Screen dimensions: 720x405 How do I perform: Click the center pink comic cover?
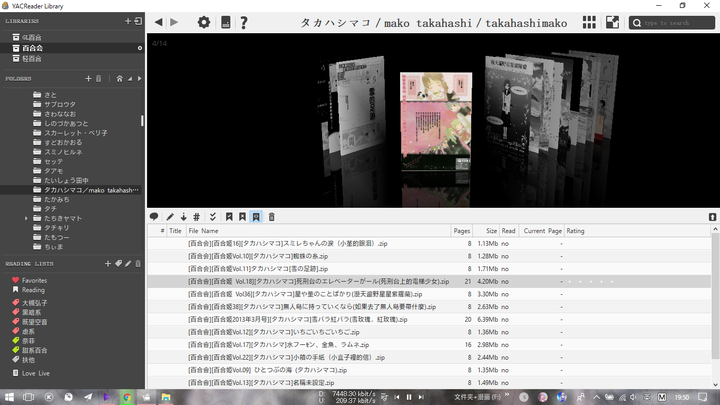tap(436, 121)
